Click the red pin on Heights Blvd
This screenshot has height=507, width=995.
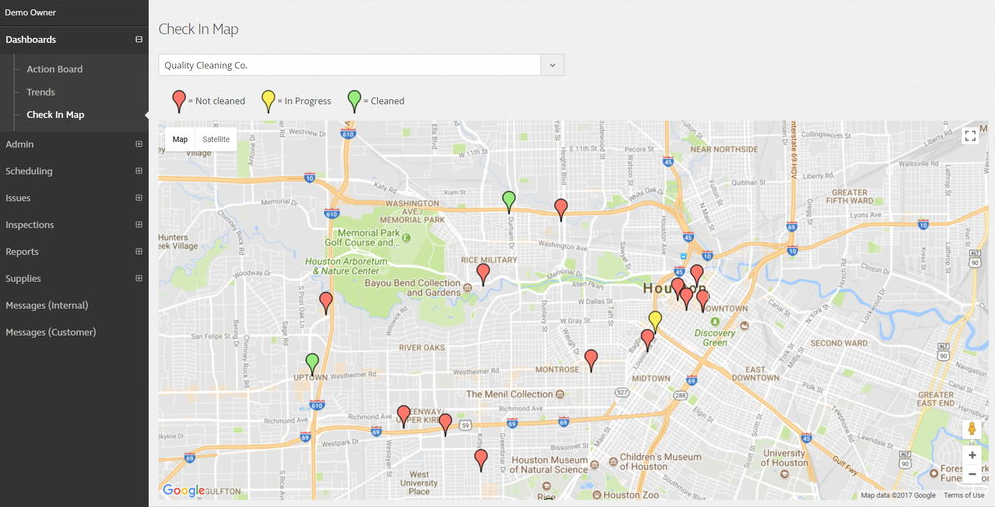click(x=560, y=209)
